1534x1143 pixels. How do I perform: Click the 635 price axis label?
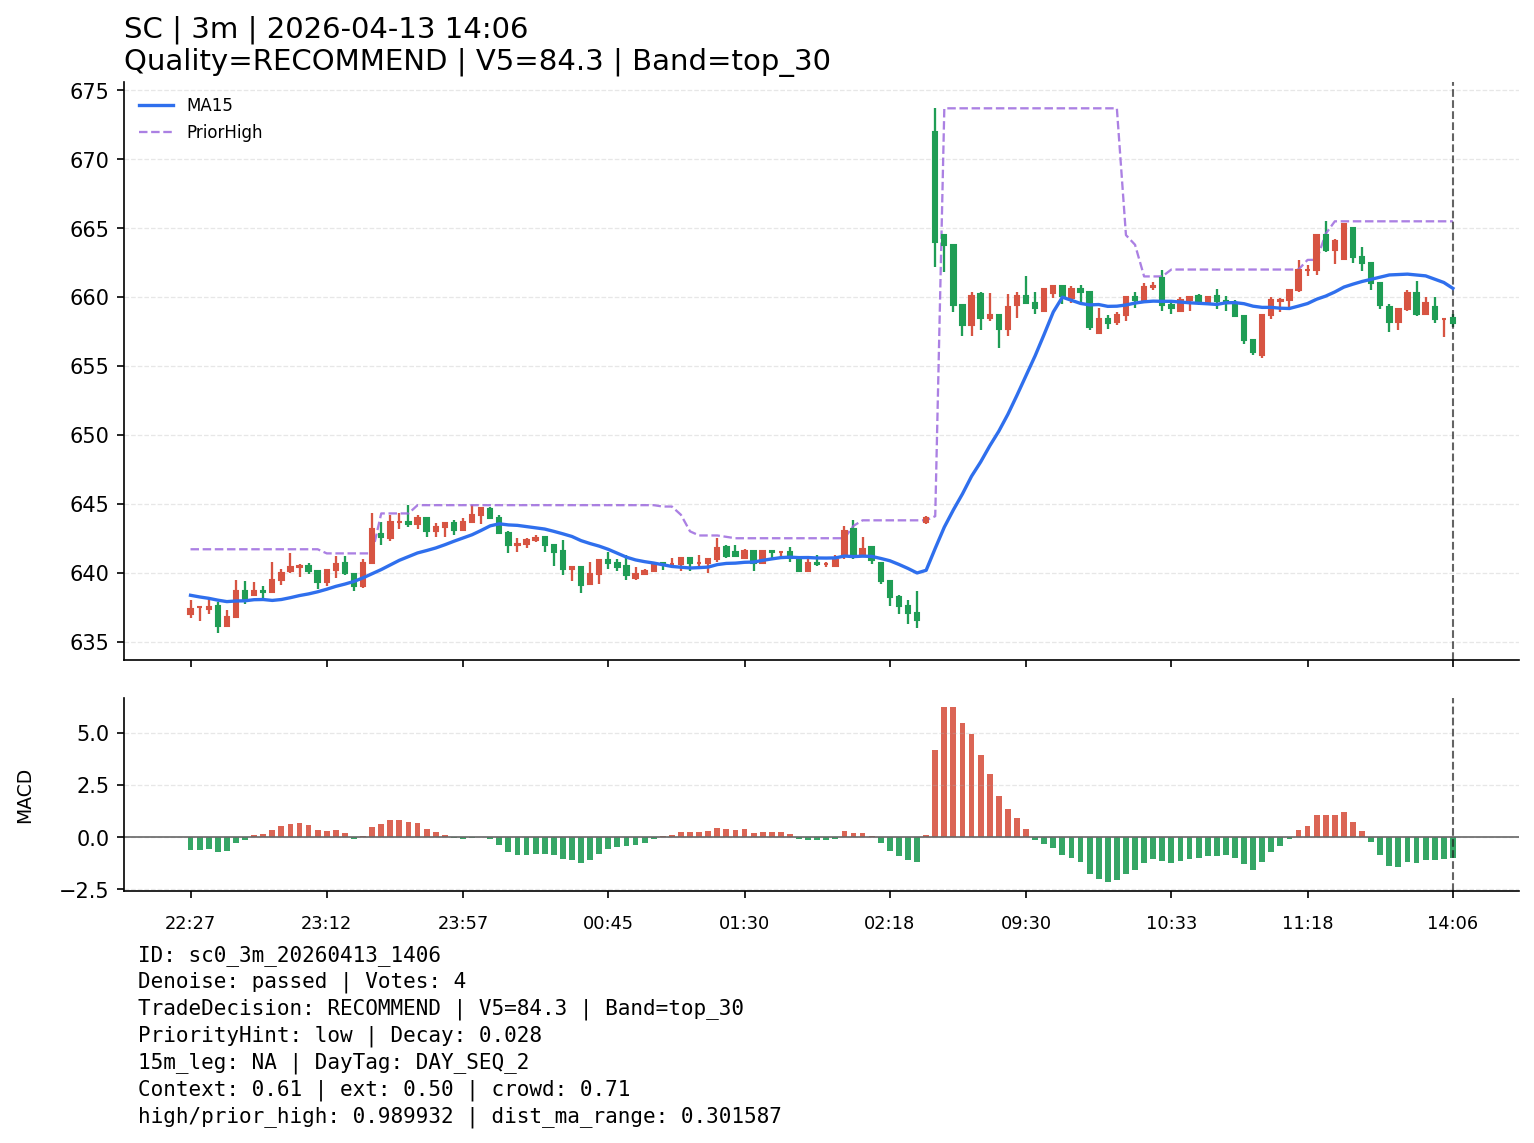click(x=89, y=642)
